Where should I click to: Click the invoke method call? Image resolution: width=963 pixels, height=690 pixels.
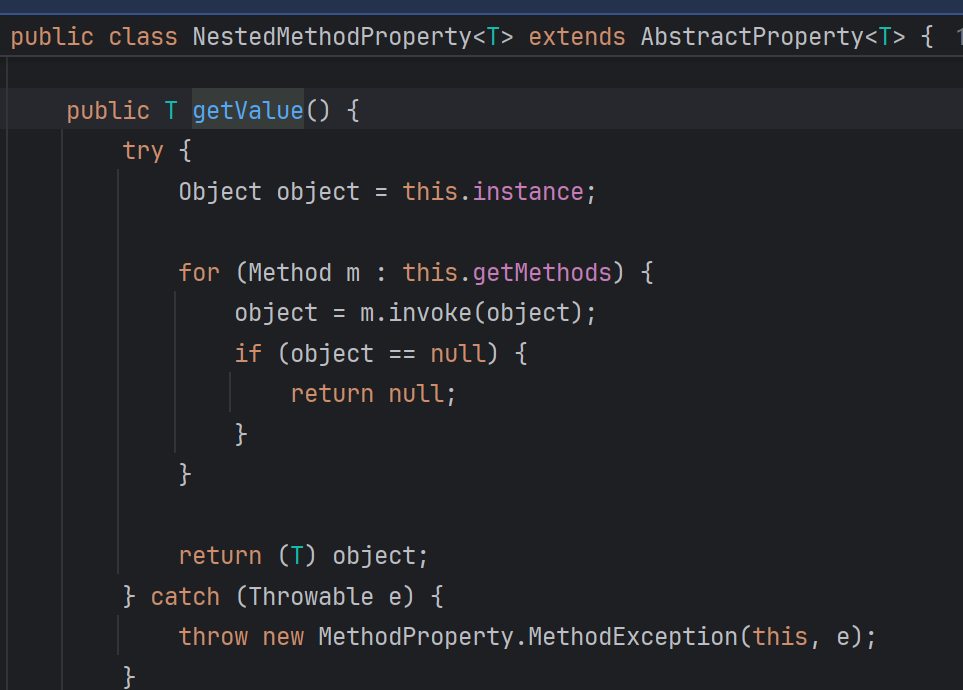coord(430,313)
